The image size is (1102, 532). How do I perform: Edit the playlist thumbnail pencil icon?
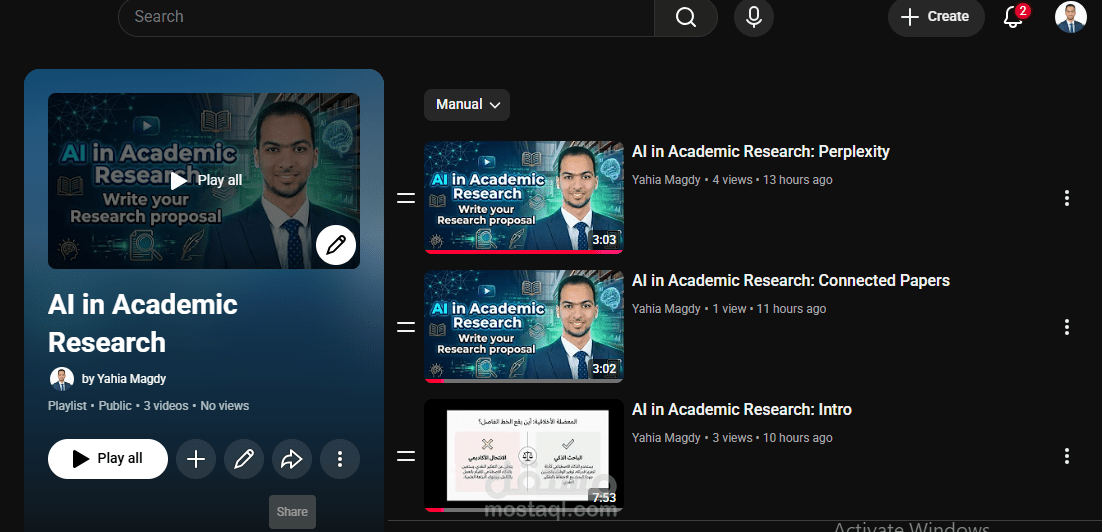(x=336, y=245)
